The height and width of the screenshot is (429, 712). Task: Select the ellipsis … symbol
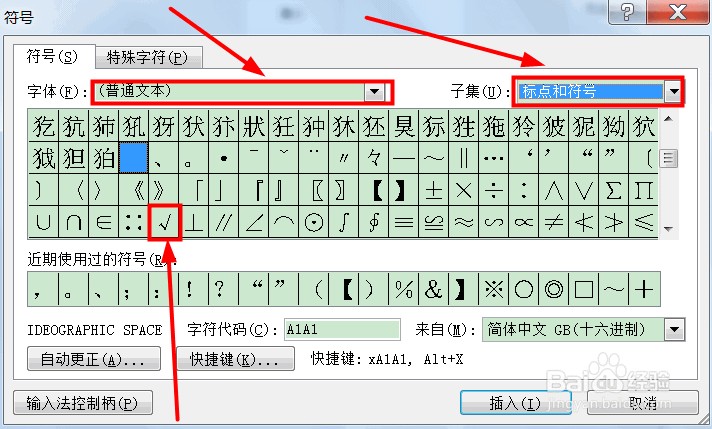click(x=494, y=158)
